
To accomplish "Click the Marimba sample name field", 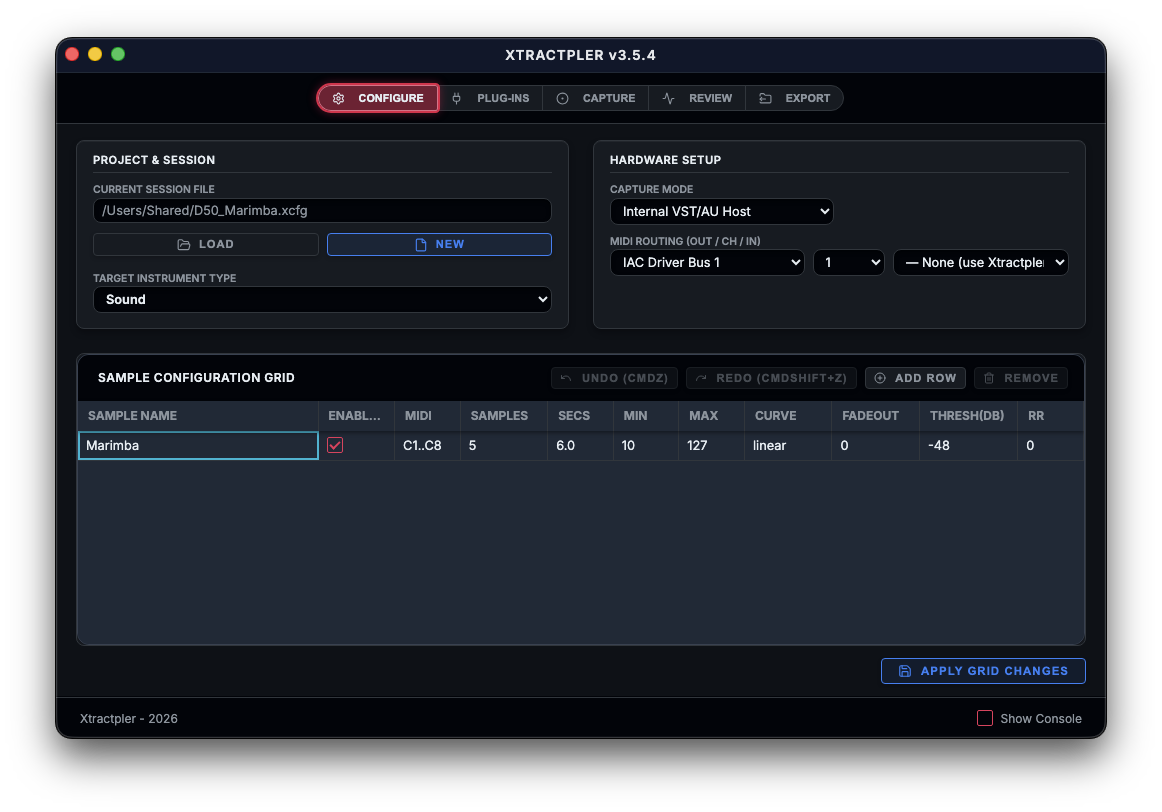I will click(x=198, y=445).
